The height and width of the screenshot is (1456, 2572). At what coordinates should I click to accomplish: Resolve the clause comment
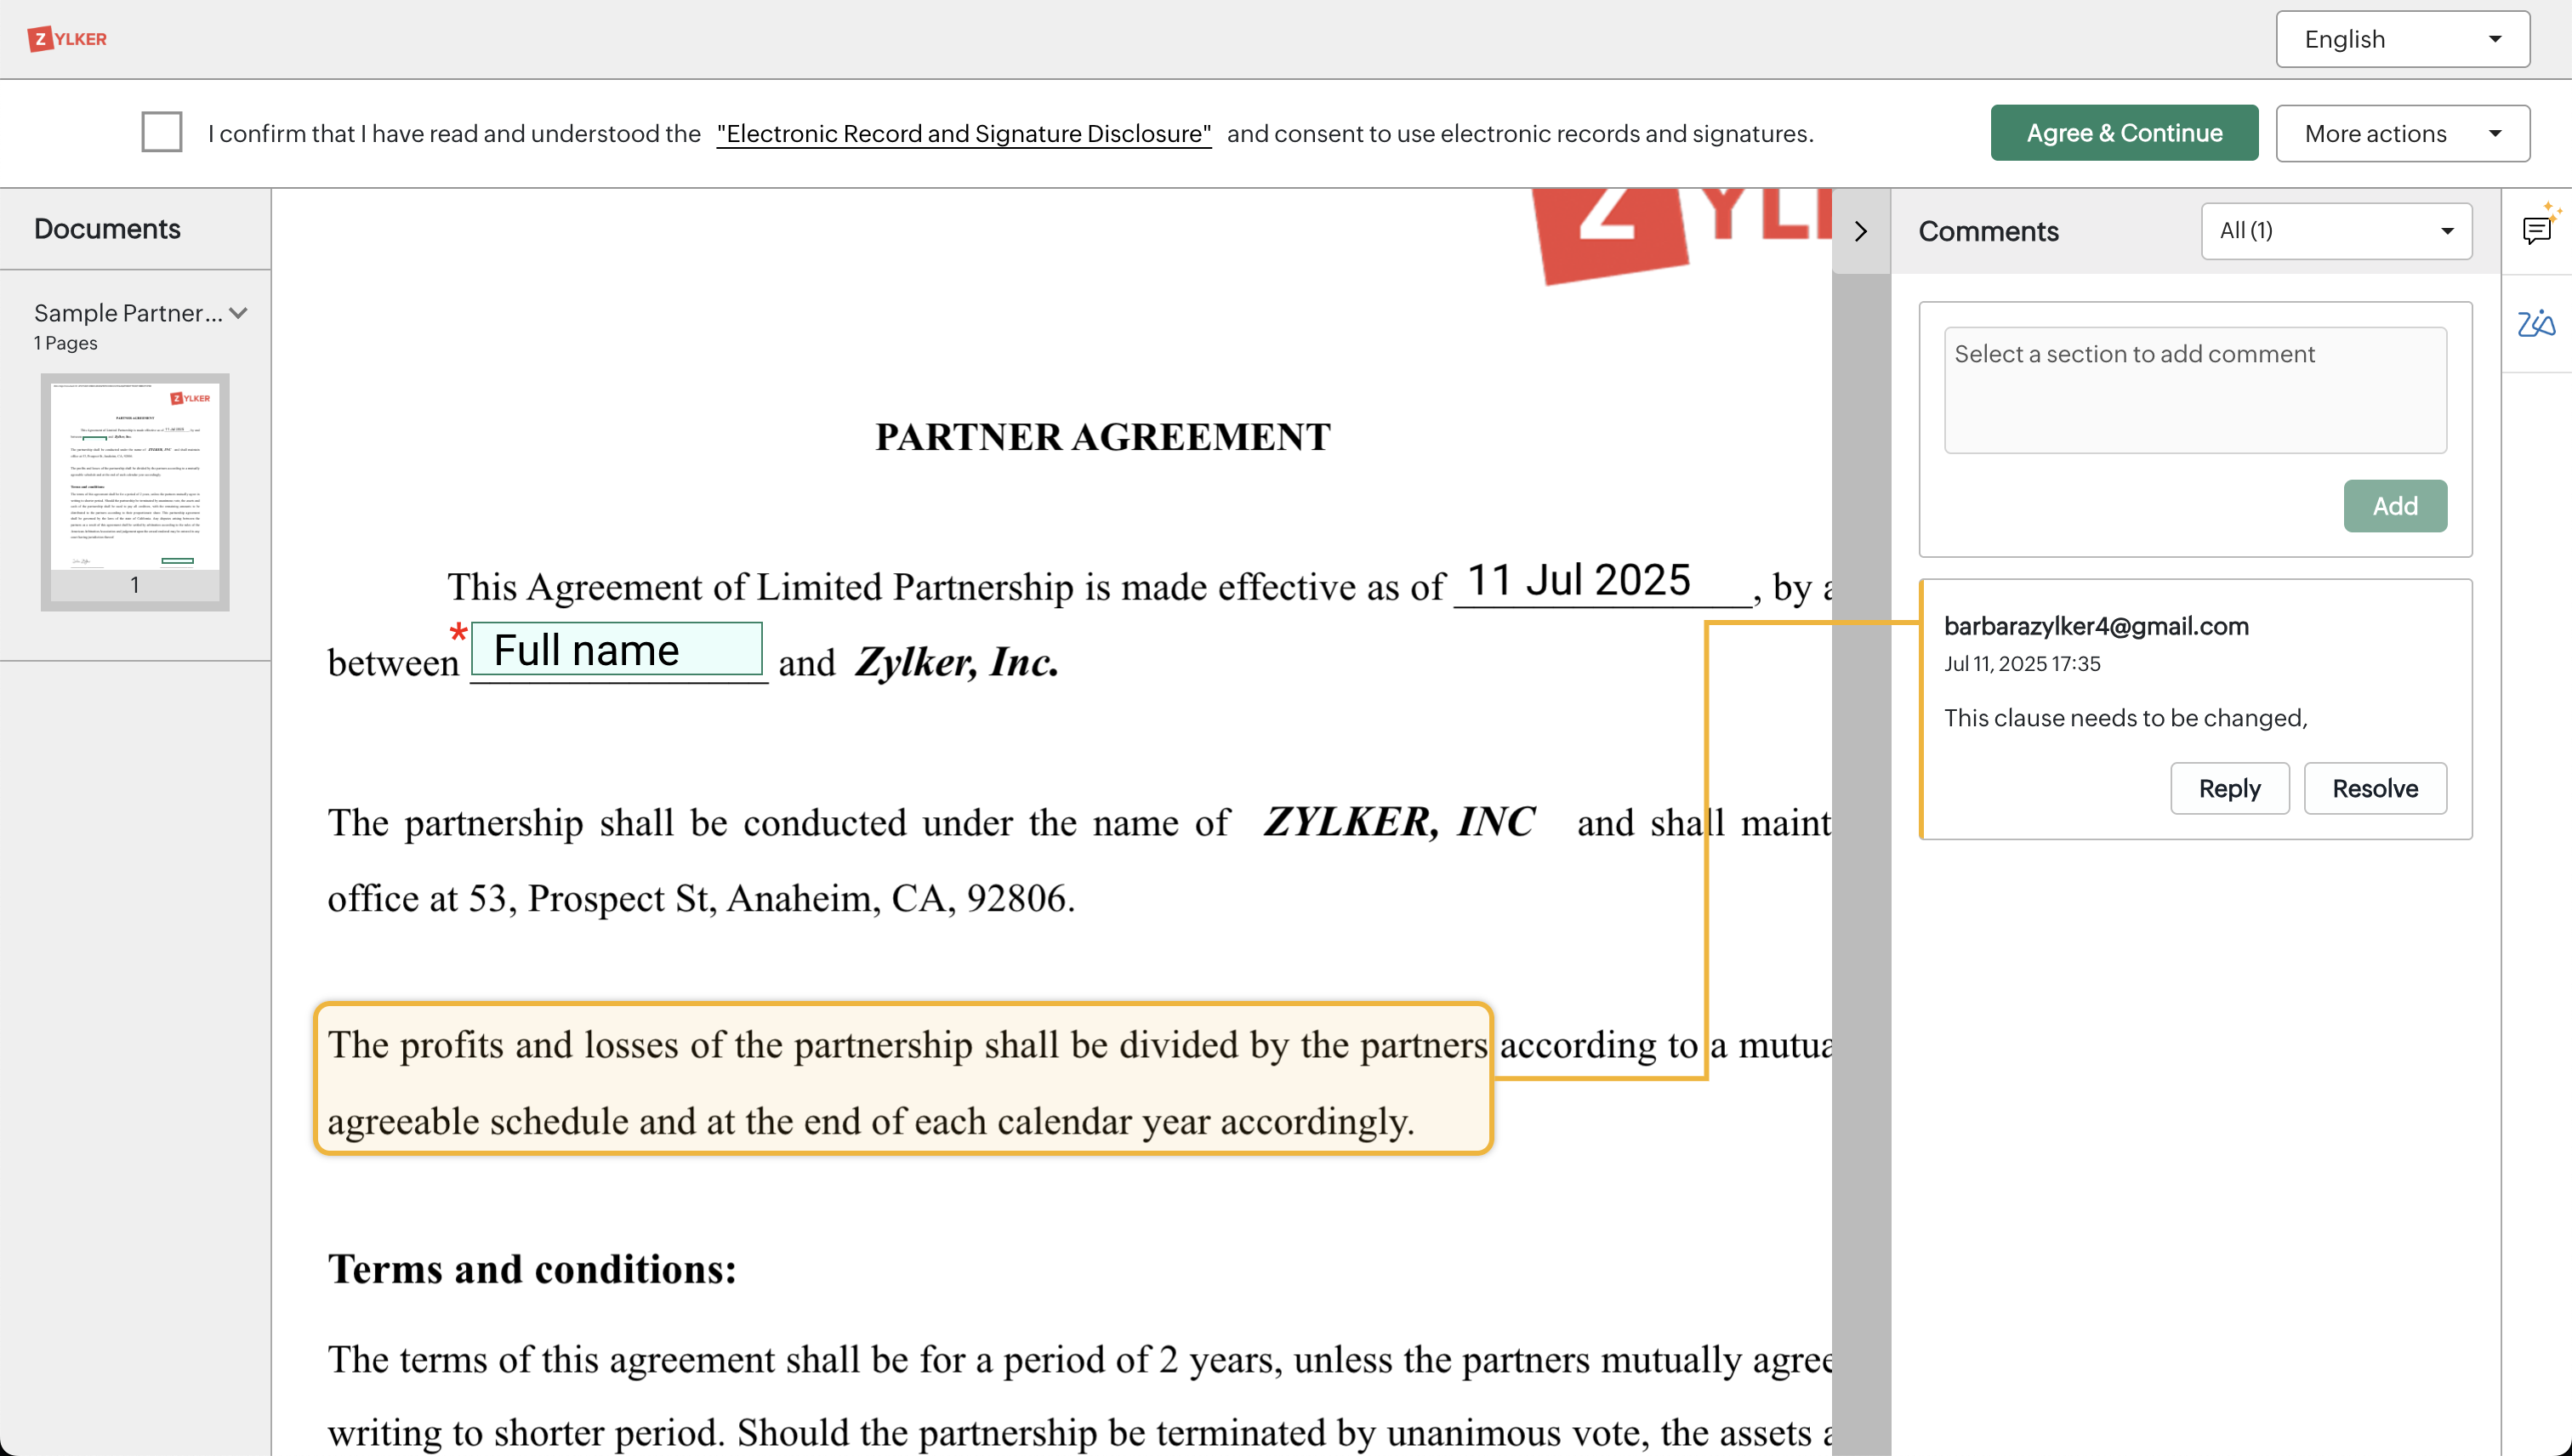(2374, 788)
